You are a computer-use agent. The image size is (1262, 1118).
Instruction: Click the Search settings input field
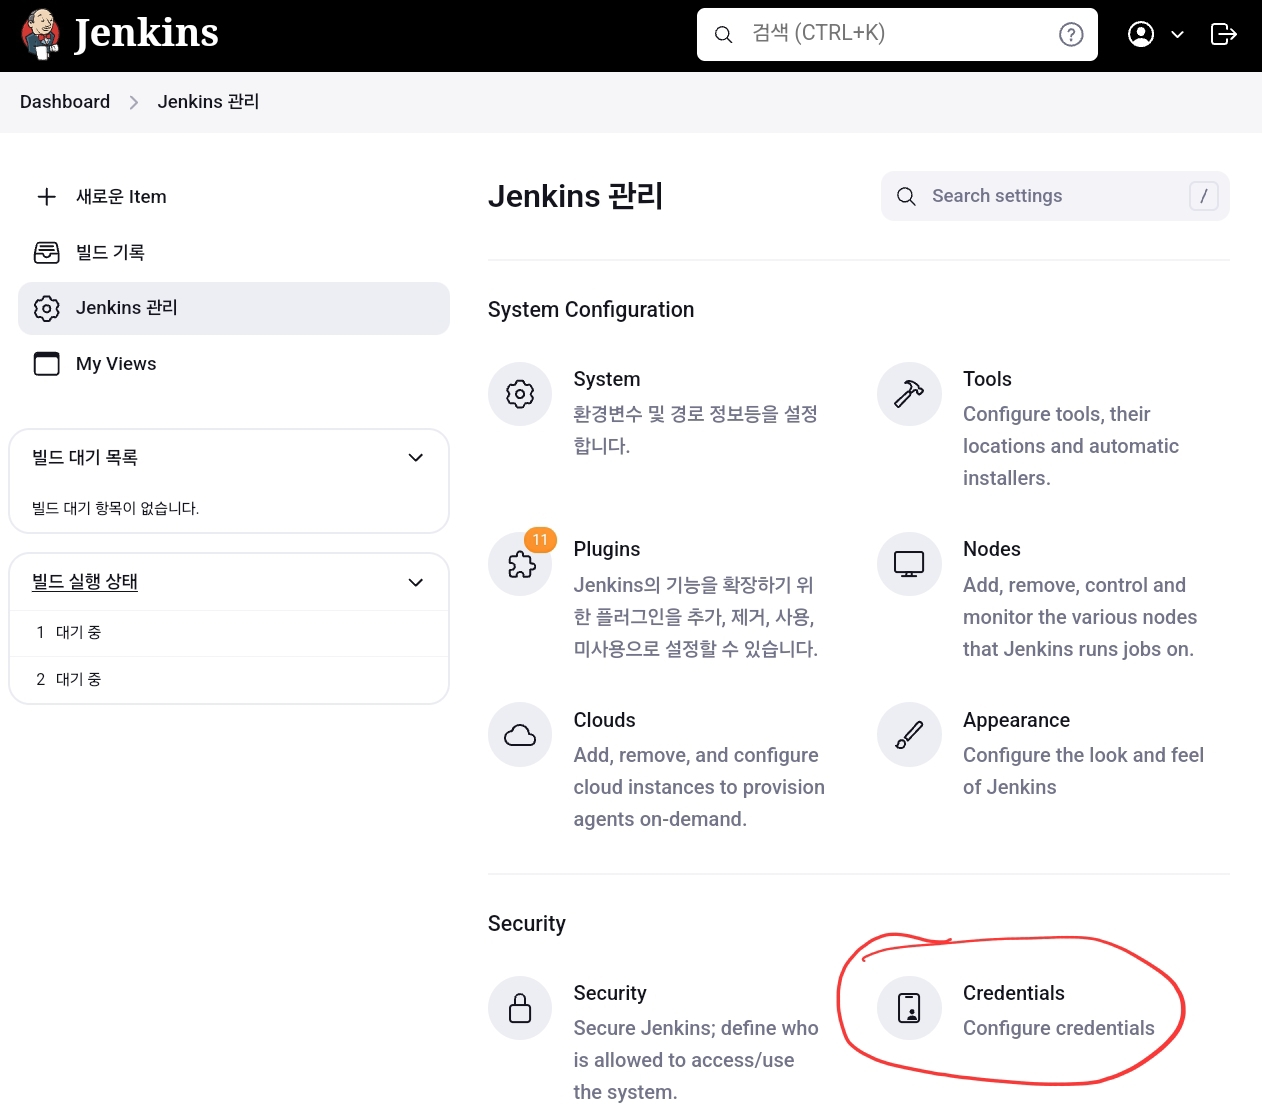(x=1040, y=195)
